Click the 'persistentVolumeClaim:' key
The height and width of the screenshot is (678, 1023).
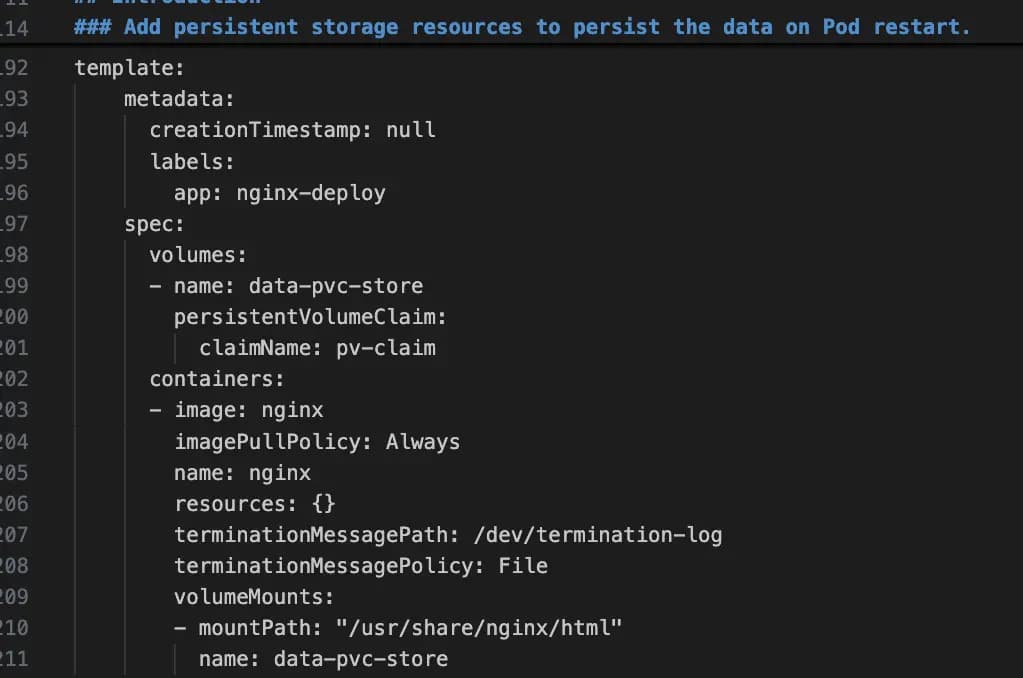point(311,317)
